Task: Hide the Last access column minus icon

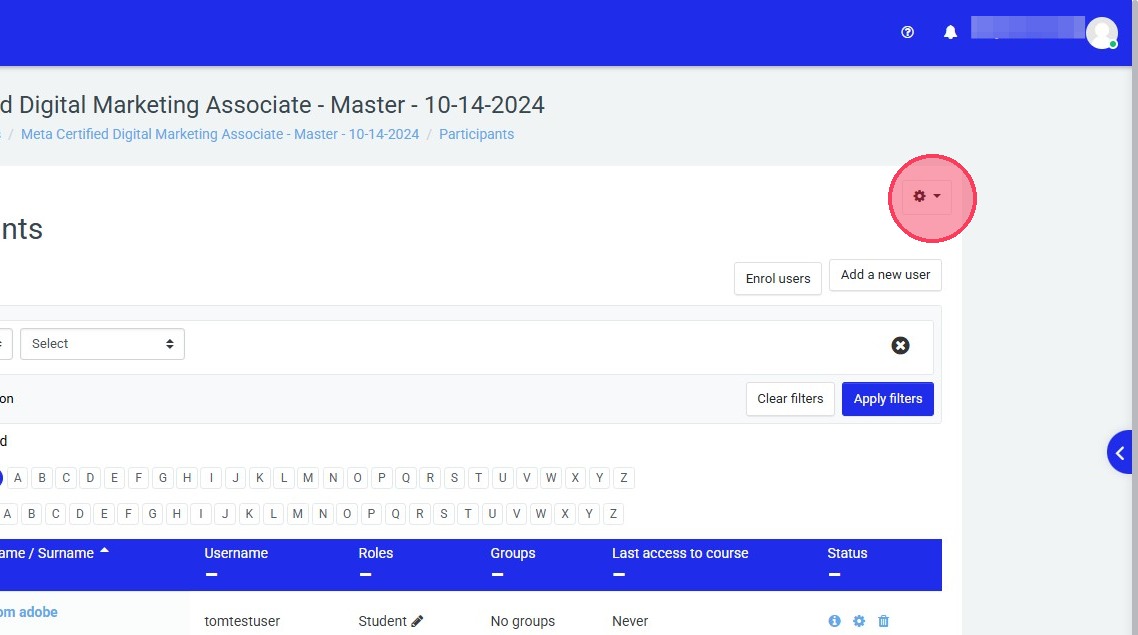Action: (618, 574)
